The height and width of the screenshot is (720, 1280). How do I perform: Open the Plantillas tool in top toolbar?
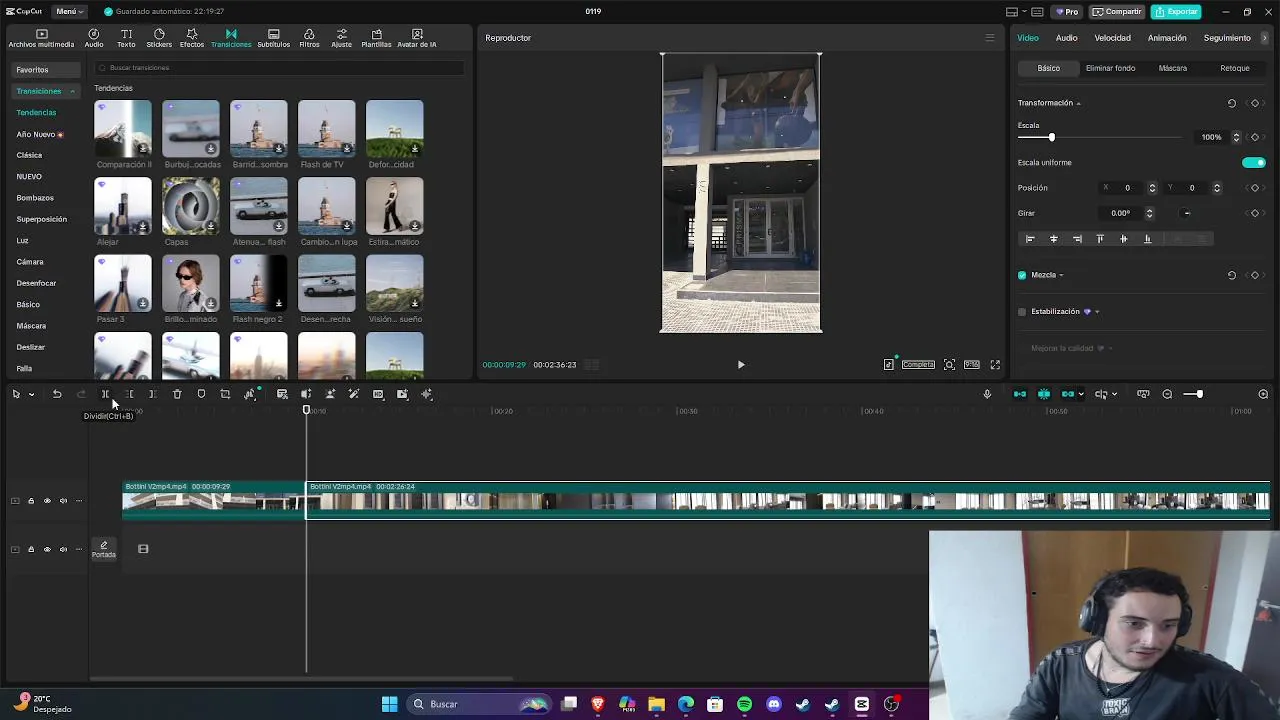pyautogui.click(x=376, y=38)
